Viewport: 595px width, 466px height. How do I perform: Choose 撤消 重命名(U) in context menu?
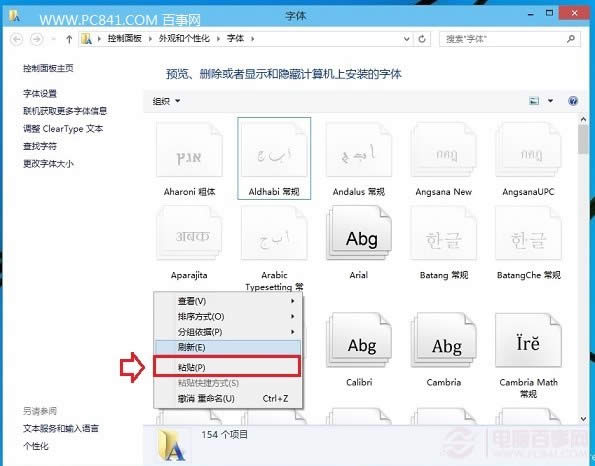coord(228,398)
